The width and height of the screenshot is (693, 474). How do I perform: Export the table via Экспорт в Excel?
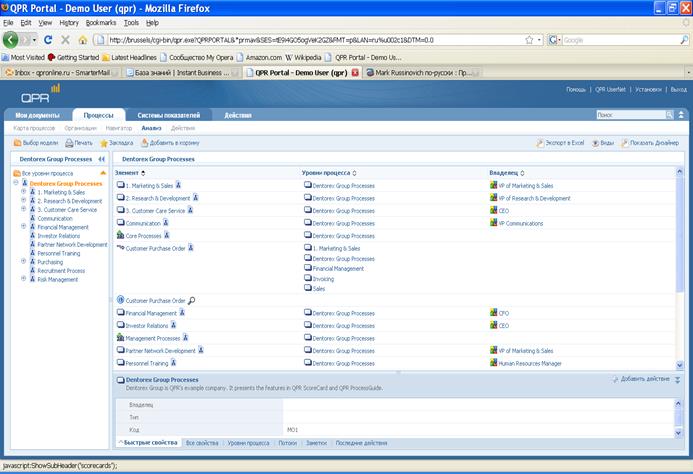(560, 143)
